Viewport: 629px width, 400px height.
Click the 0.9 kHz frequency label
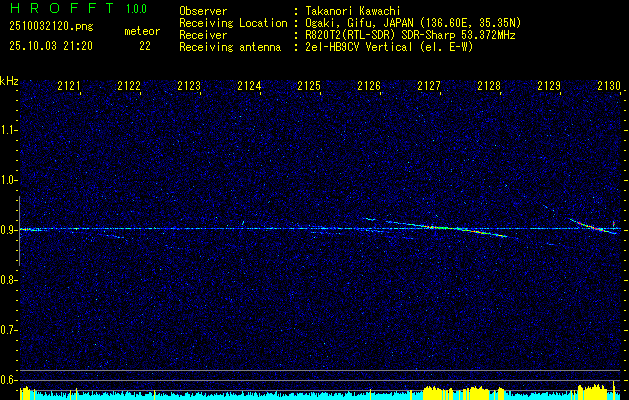pos(8,230)
